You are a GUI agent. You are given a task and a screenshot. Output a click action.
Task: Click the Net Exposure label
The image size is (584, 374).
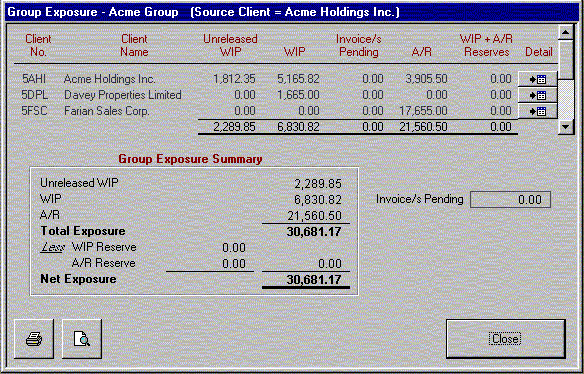(78, 279)
